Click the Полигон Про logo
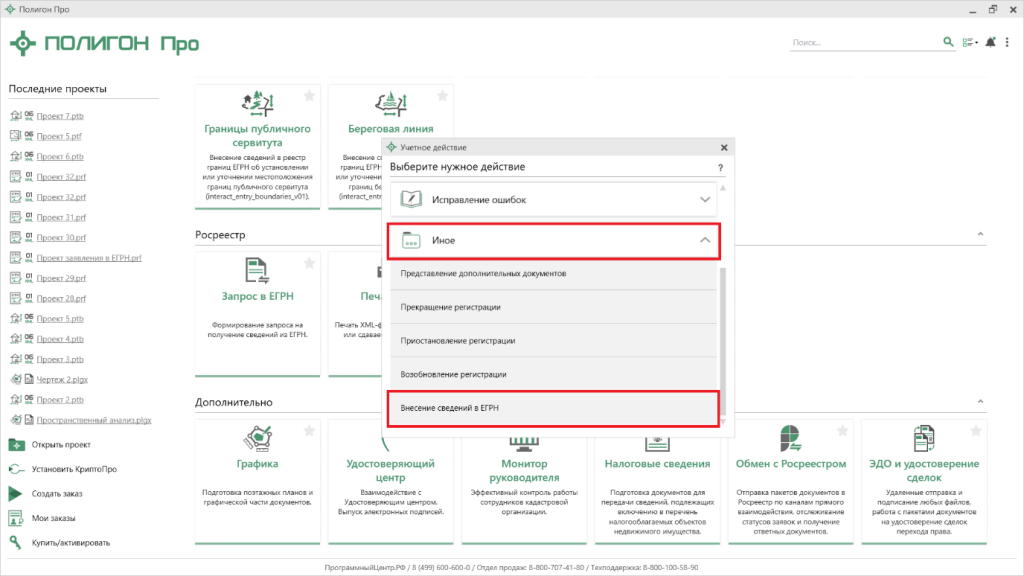Image resolution: width=1024 pixels, height=576 pixels. [104, 44]
